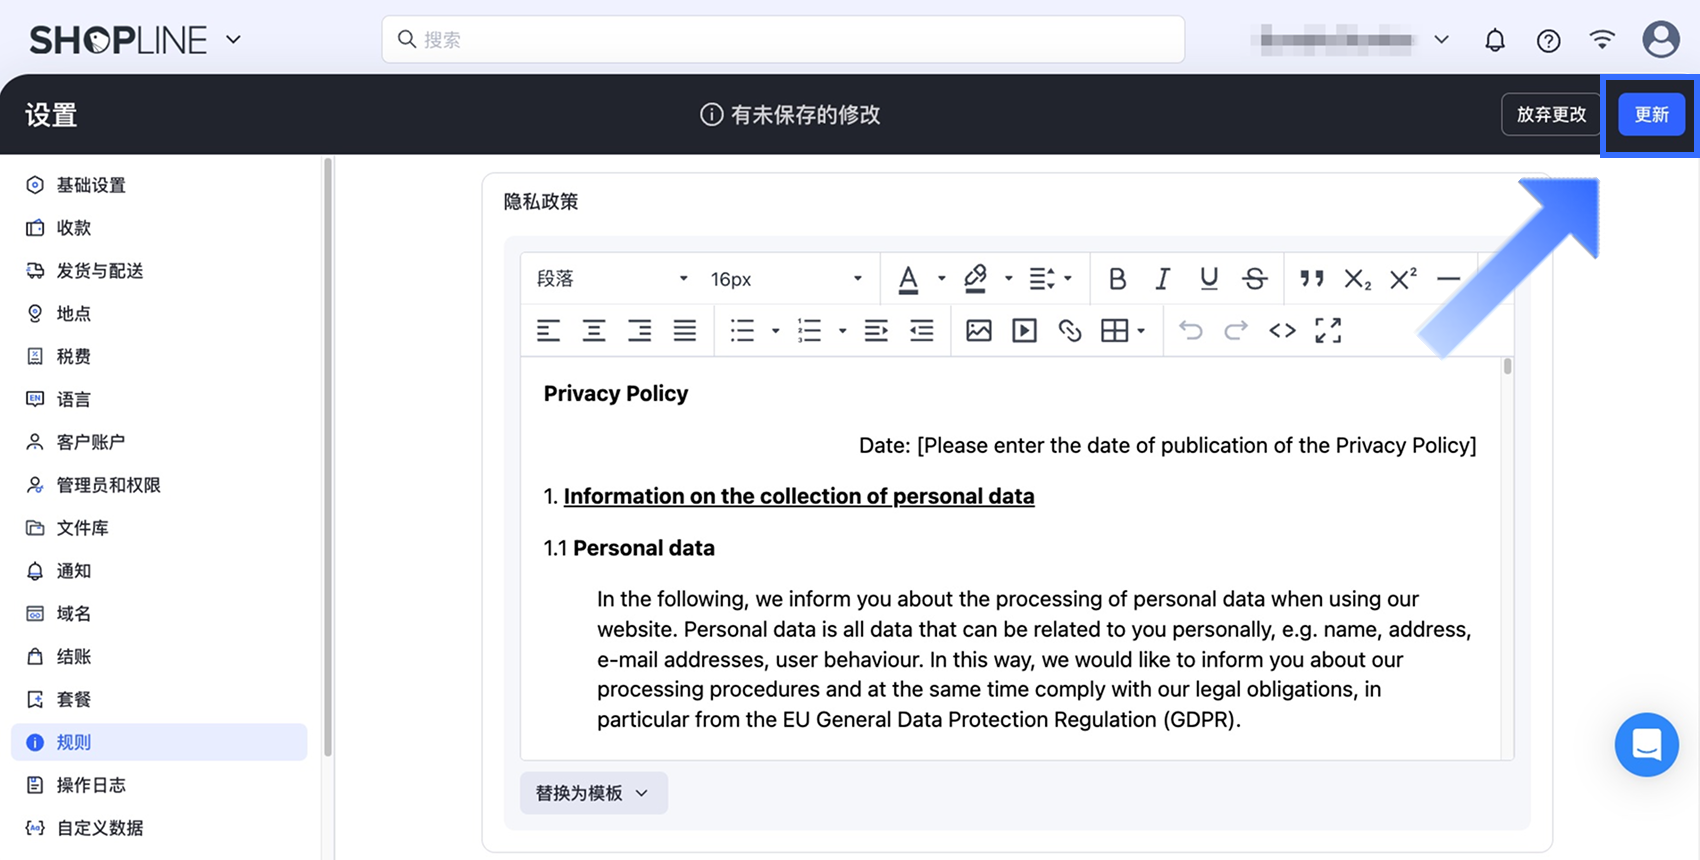The height and width of the screenshot is (860, 1700).
Task: Insert a block quote
Action: [x=1311, y=279]
